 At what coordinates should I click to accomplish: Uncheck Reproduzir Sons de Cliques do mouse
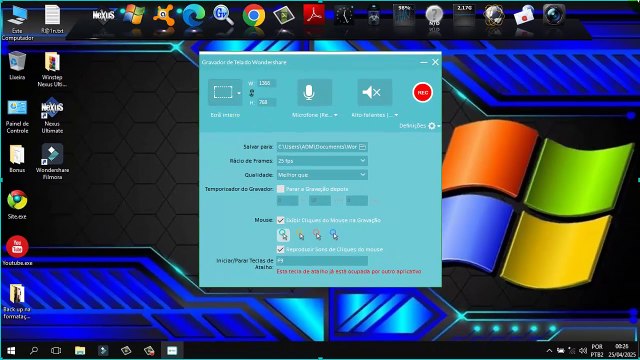pos(280,249)
